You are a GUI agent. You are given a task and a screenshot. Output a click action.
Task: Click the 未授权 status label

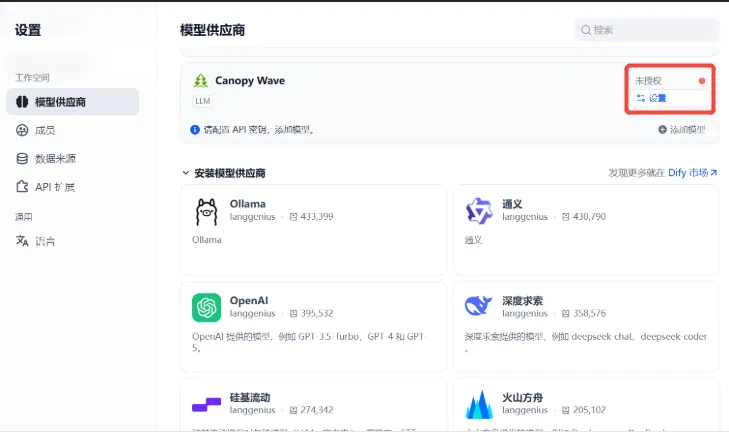(x=648, y=81)
